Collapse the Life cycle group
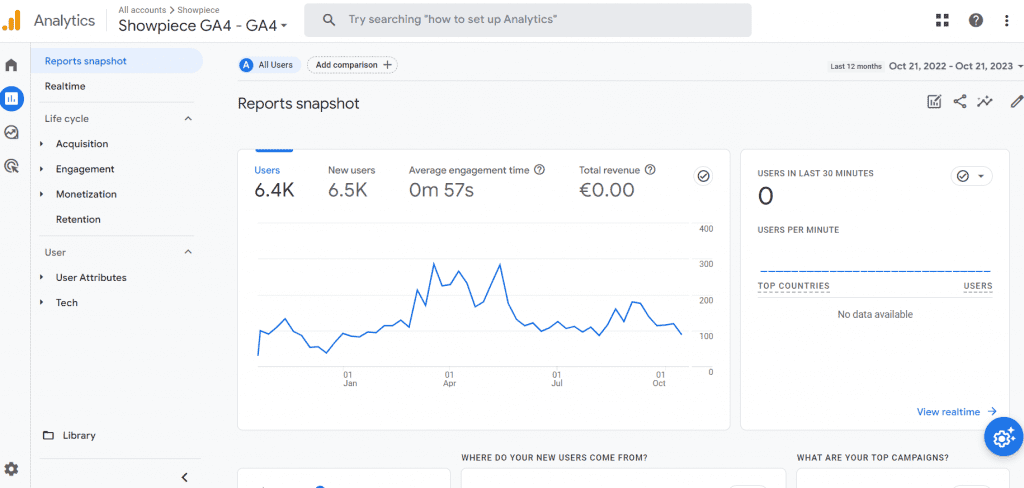Screen dimensions: 1024x488 (188, 119)
